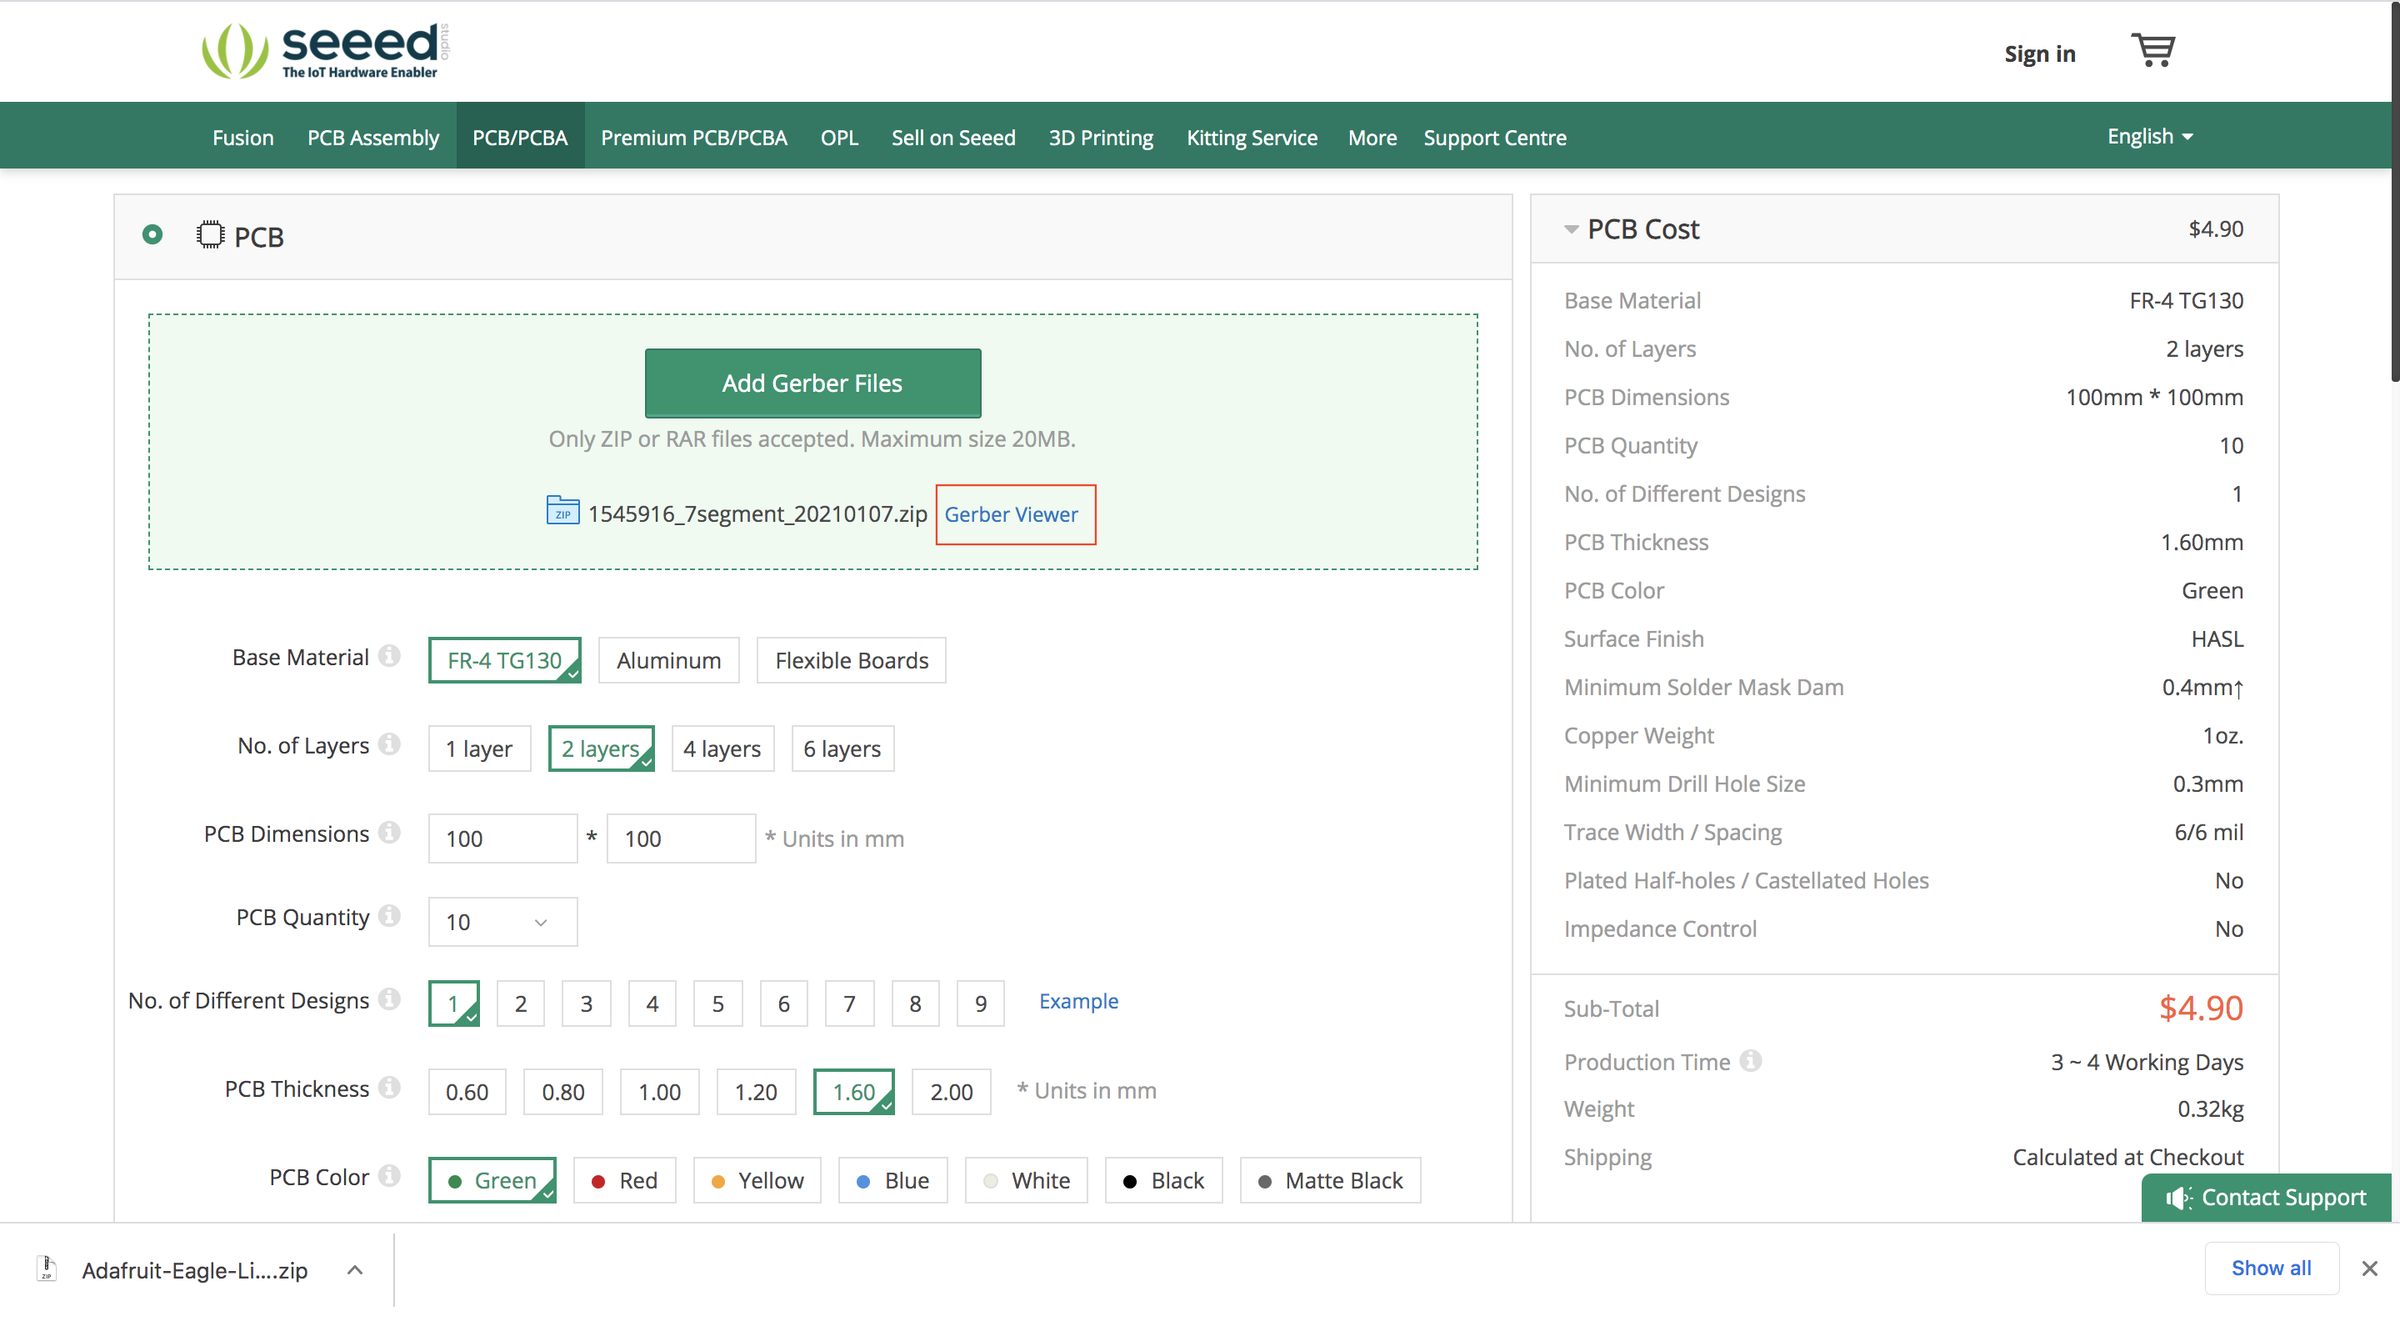The height and width of the screenshot is (1317, 2400).
Task: Open the Gerber Viewer link
Action: pos(1013,513)
